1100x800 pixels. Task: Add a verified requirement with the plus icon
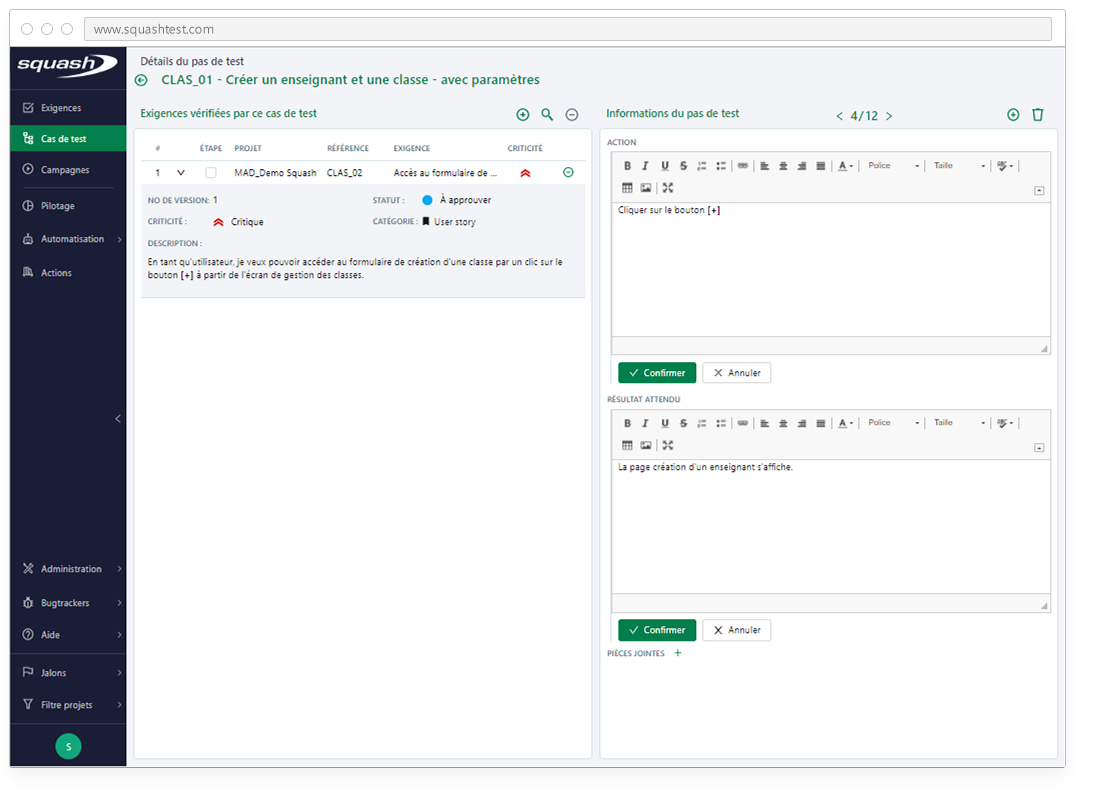point(523,114)
